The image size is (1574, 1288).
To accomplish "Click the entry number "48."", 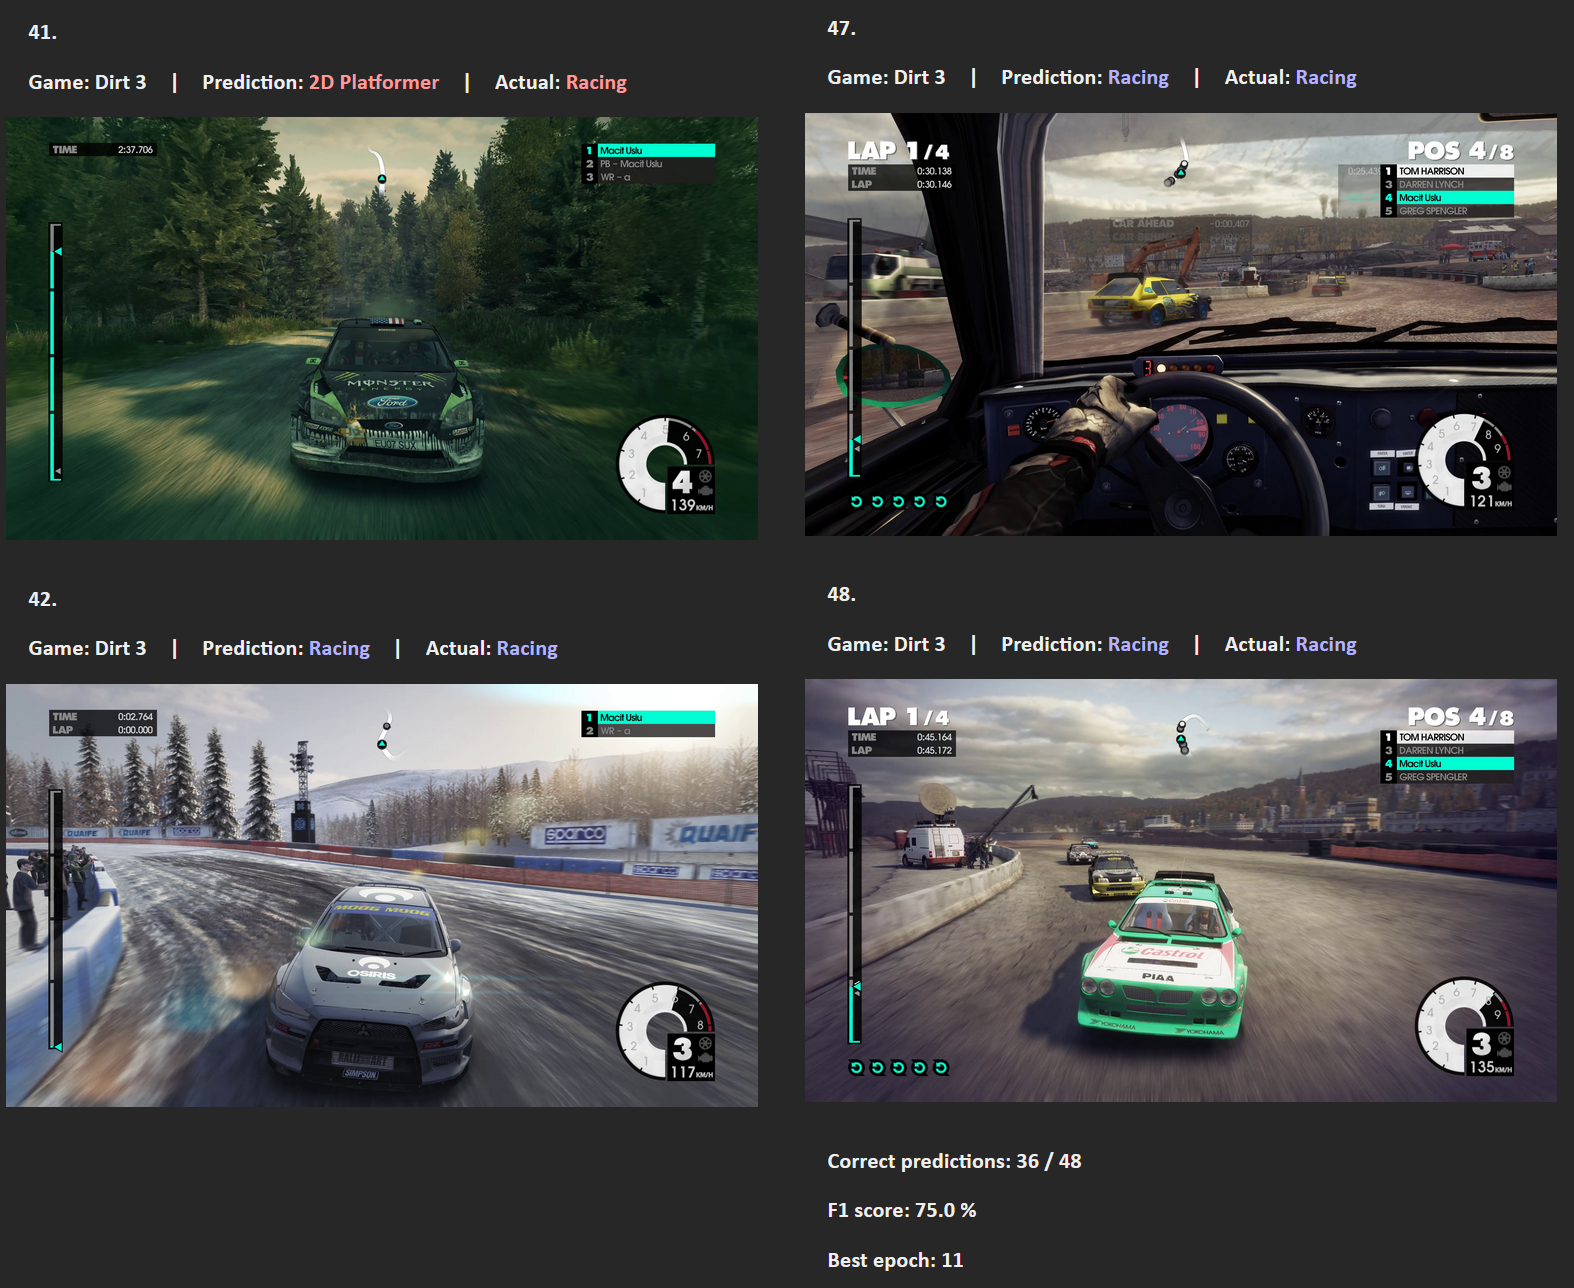I will [841, 594].
